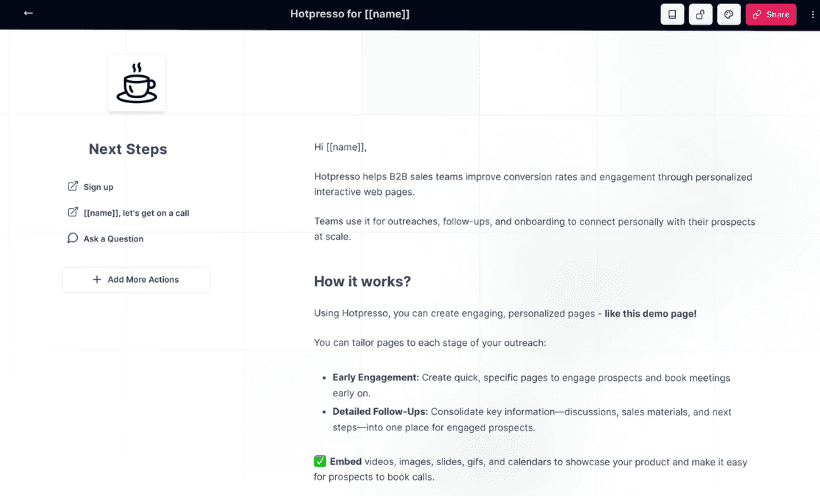This screenshot has height=497, width=820.
Task: Open the palette theme icon button
Action: 728,14
